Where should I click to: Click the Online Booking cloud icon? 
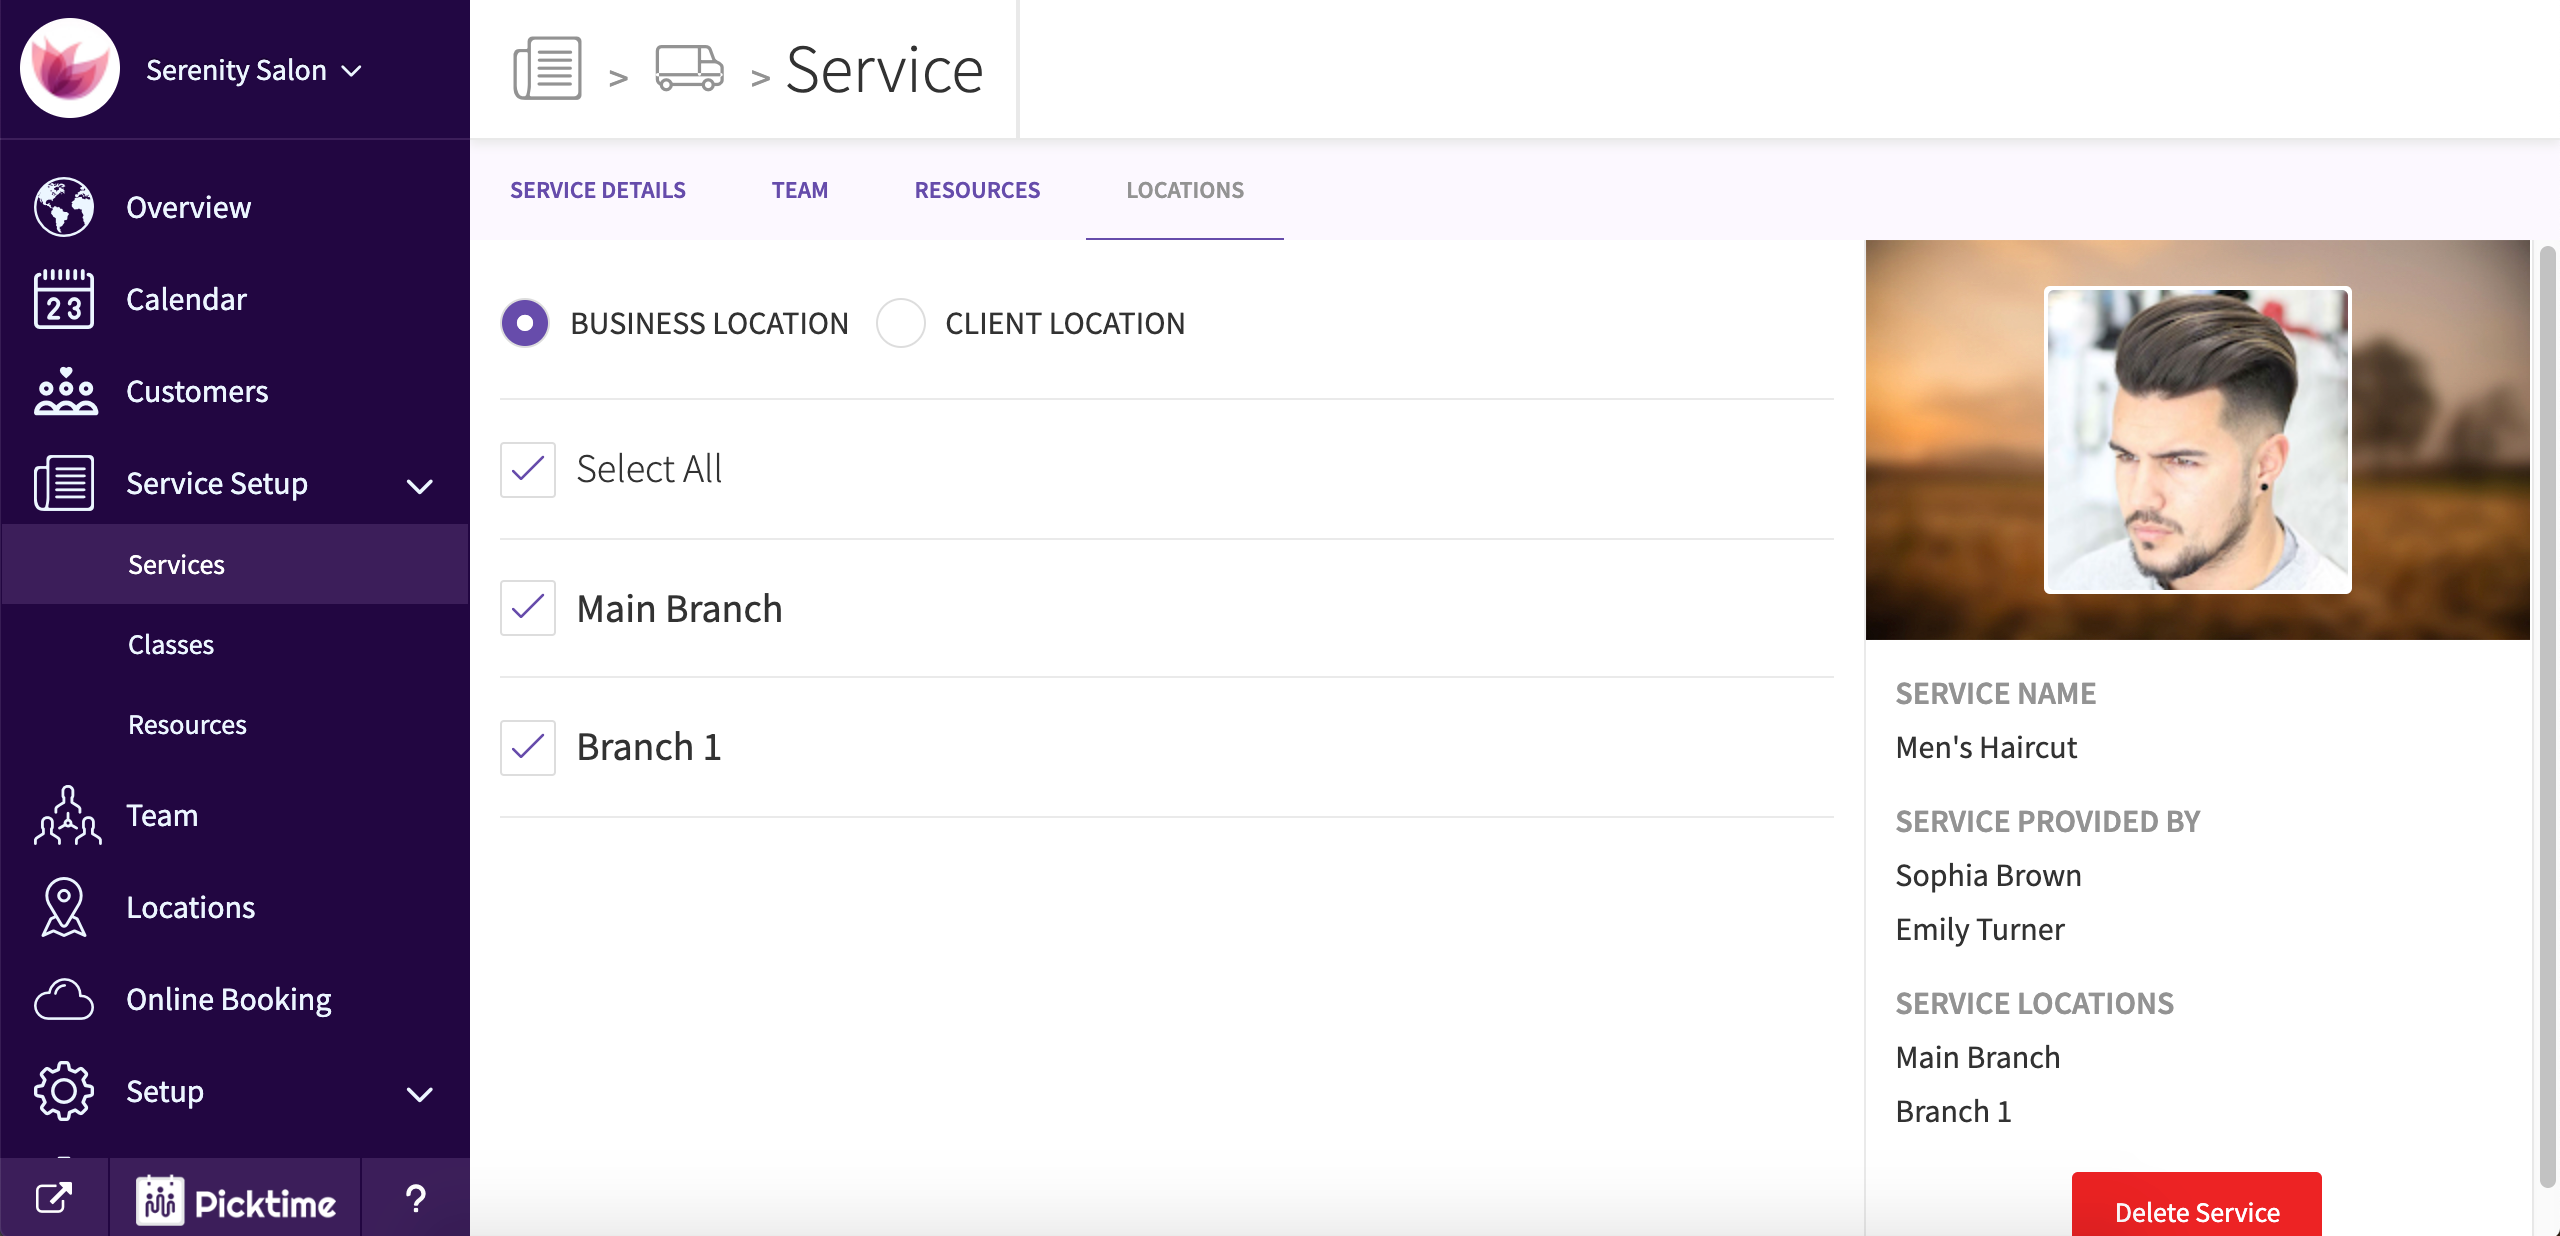coord(64,999)
